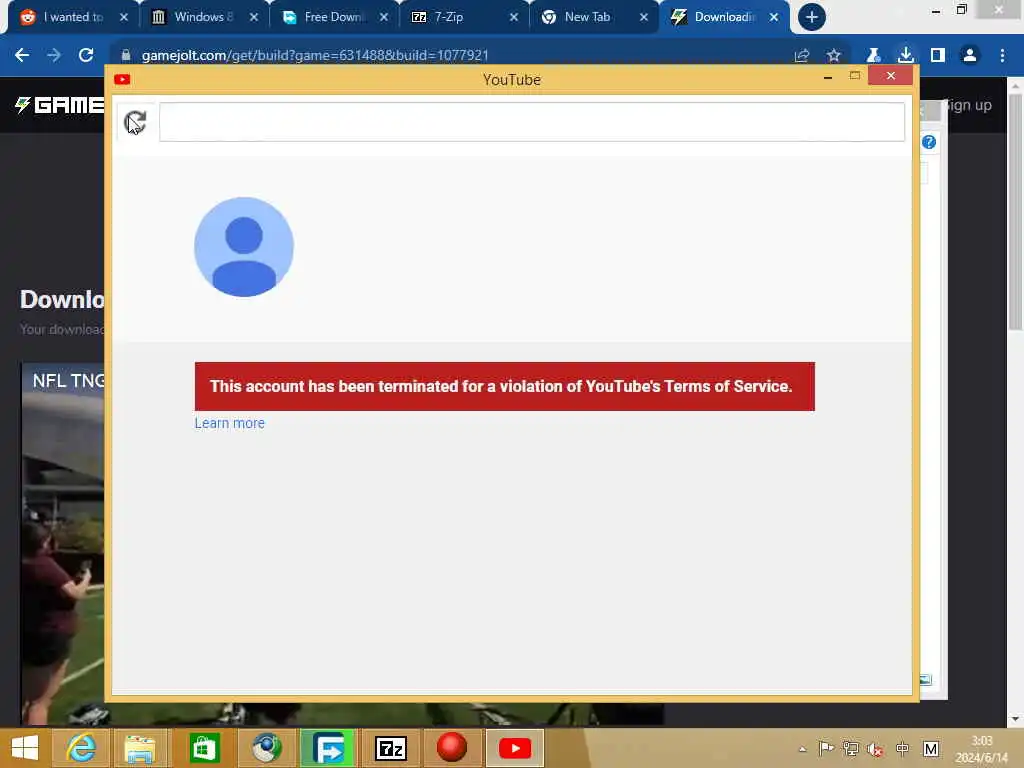The image size is (1024, 768).
Task: Click the red ball taskbar icon
Action: click(x=451, y=748)
